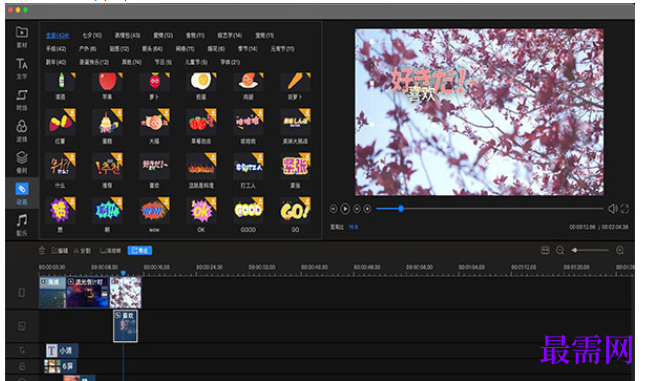
Task: Select the 新年(40) category tab
Action: click(56, 62)
